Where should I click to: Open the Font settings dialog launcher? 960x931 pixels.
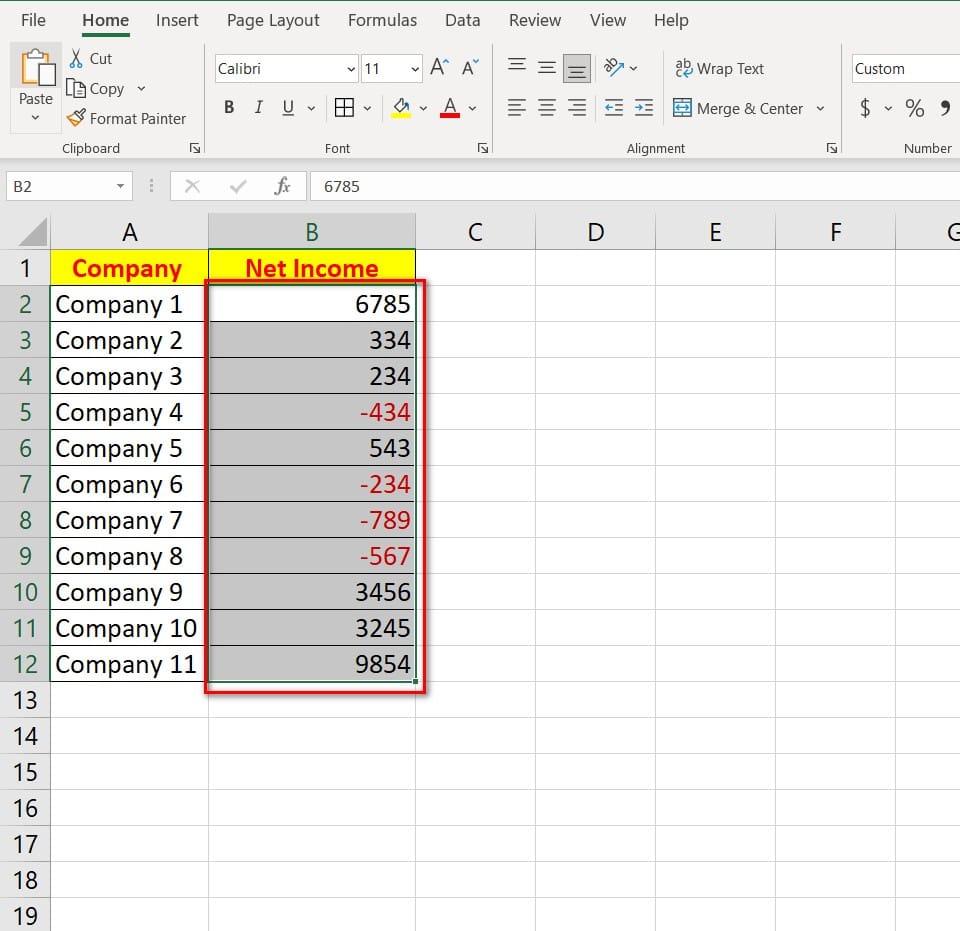pyautogui.click(x=483, y=148)
